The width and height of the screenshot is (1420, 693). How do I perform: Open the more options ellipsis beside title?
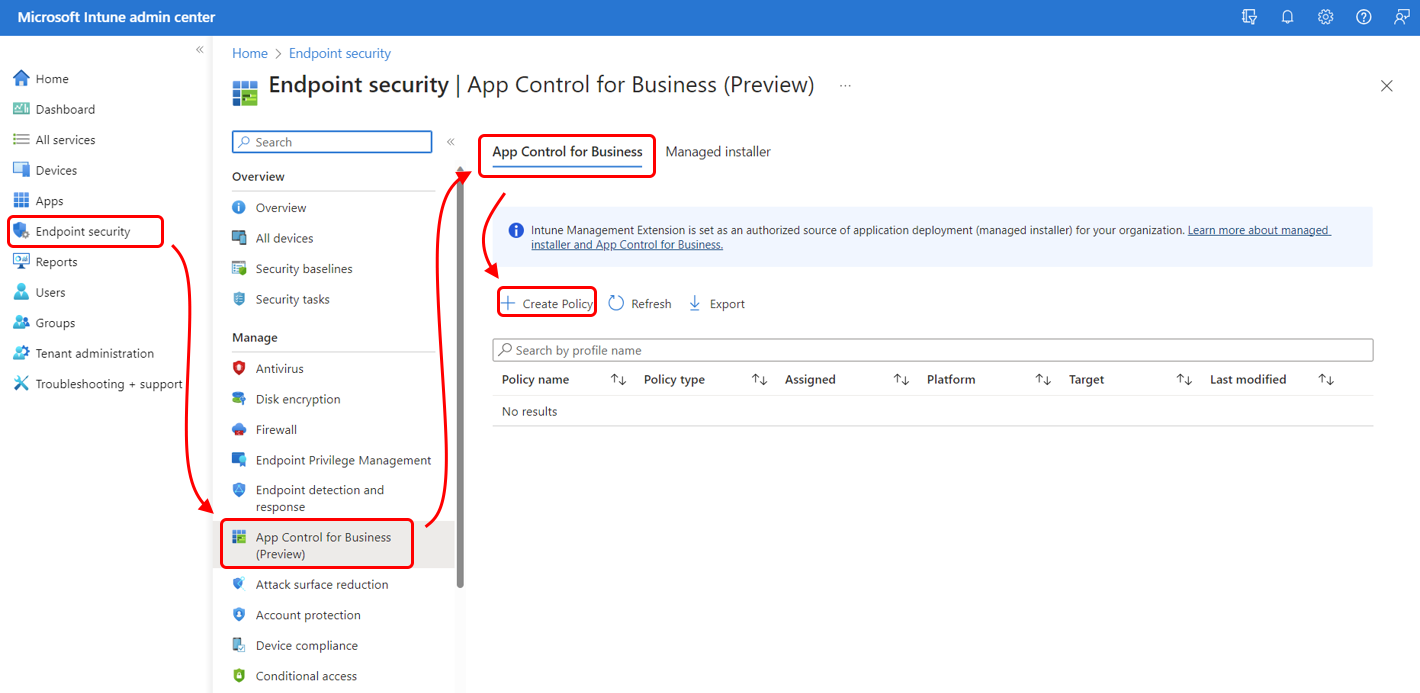point(845,86)
